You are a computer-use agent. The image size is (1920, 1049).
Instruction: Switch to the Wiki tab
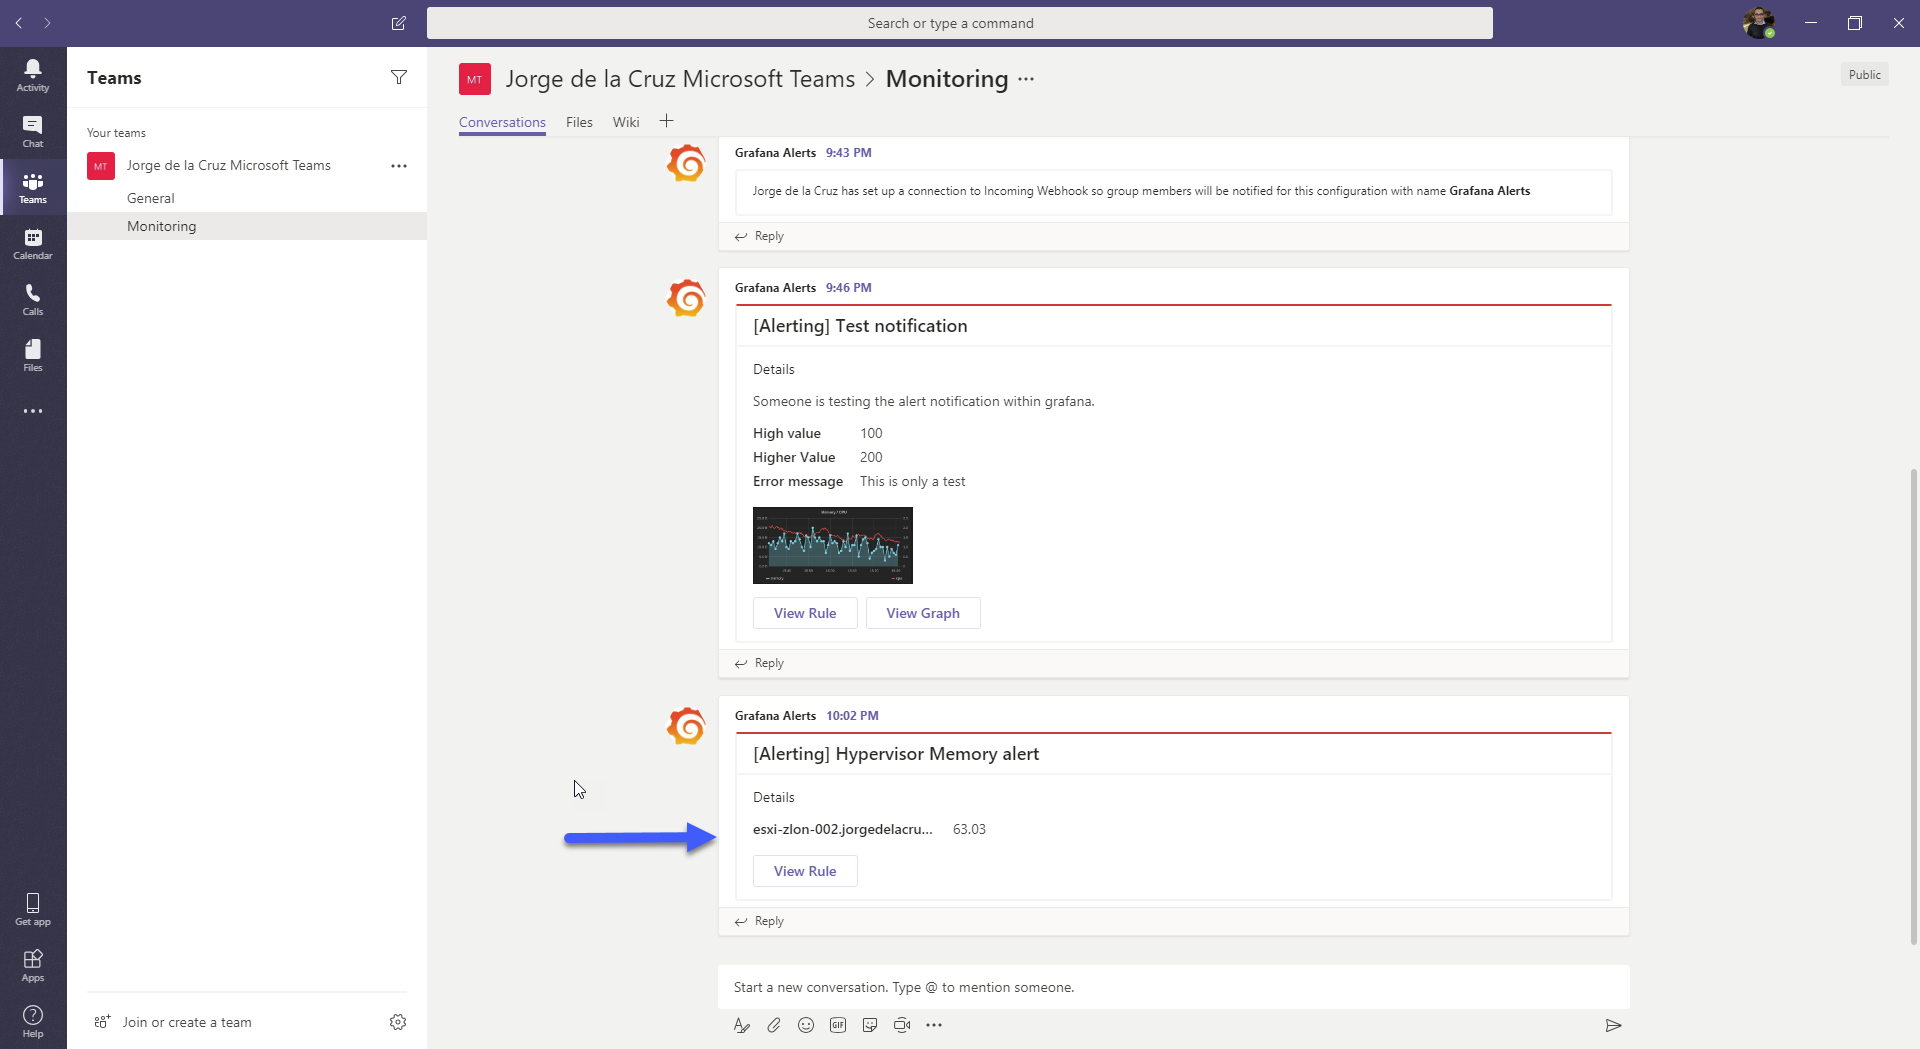pyautogui.click(x=626, y=122)
